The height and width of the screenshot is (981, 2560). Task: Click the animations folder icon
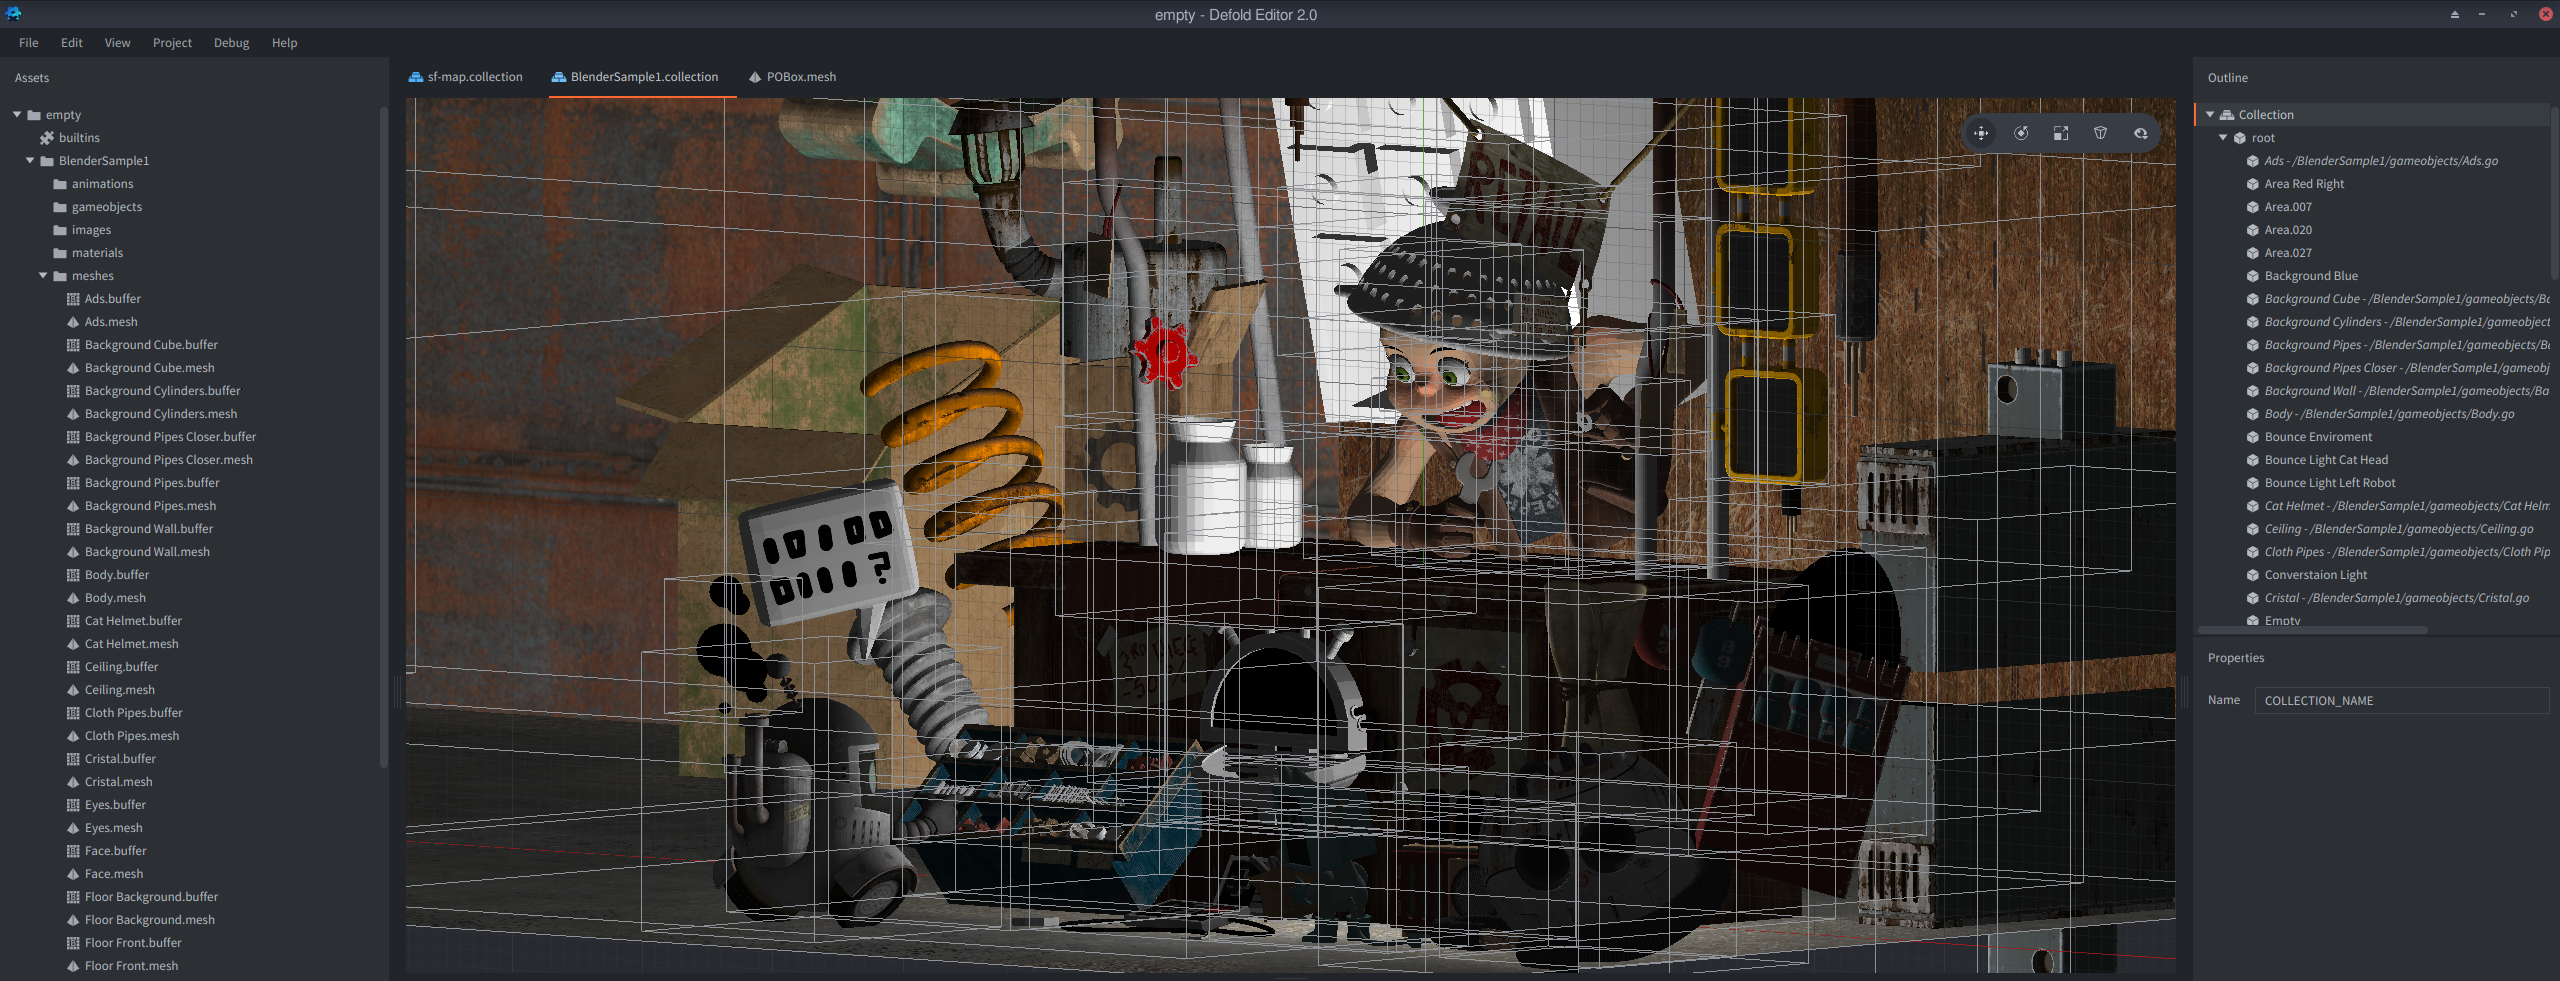pyautogui.click(x=60, y=184)
